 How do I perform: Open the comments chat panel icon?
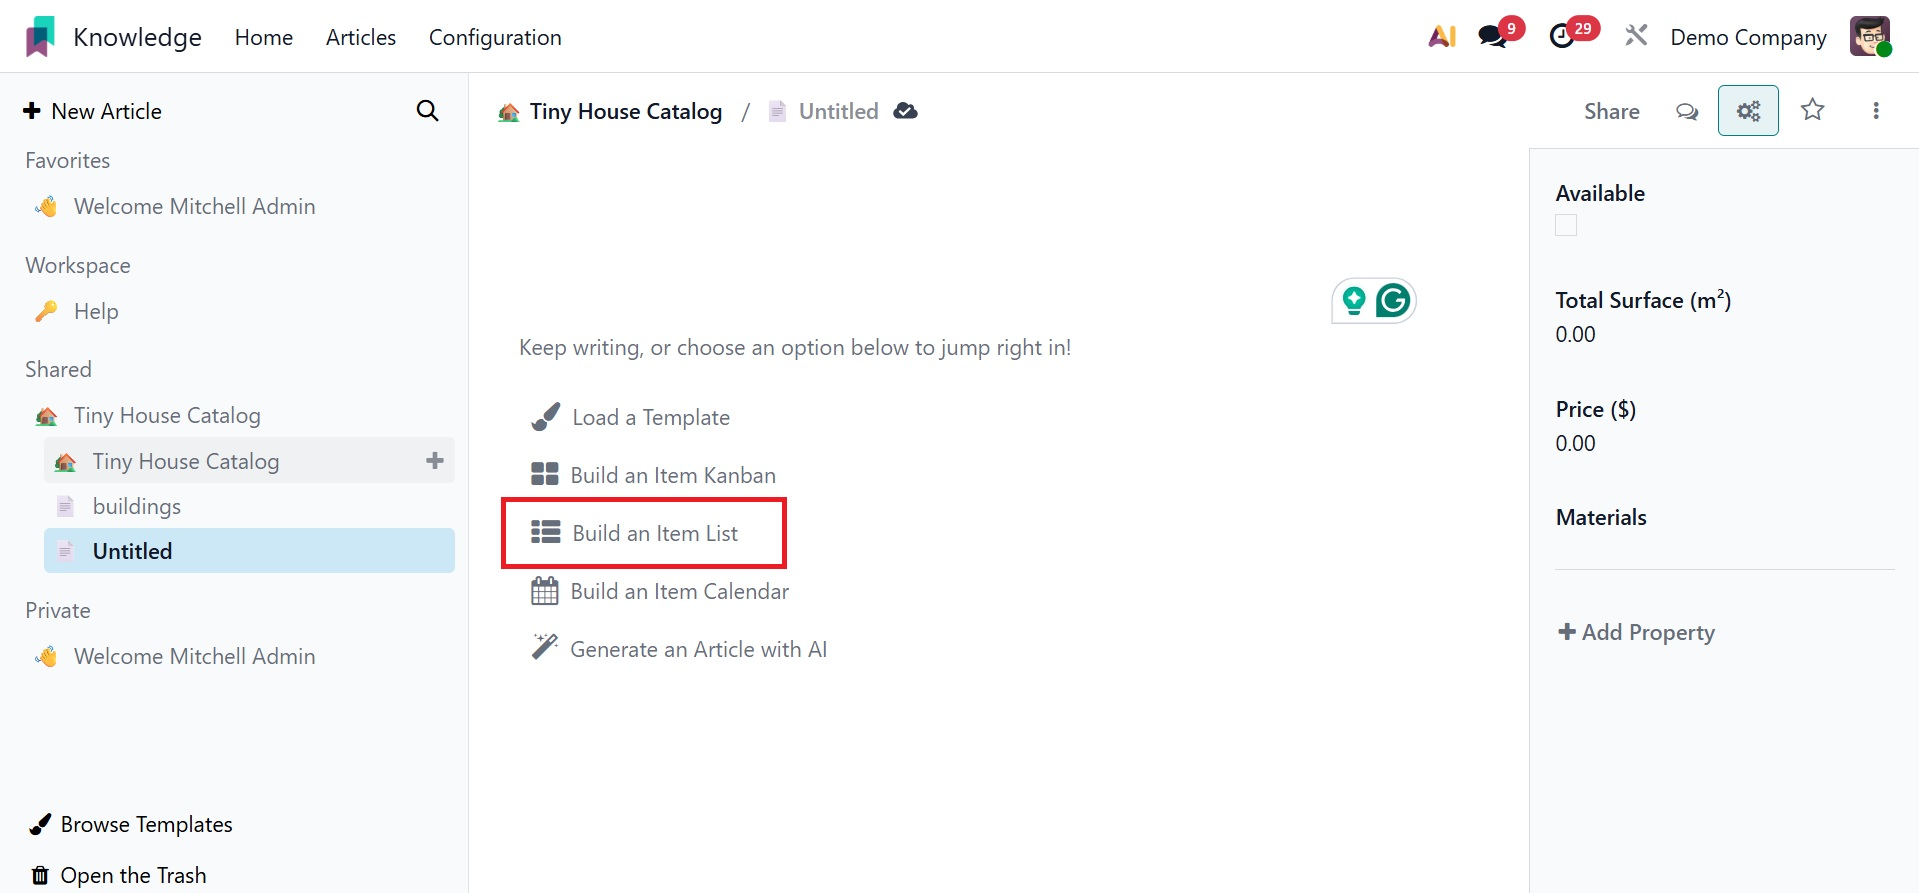pos(1687,111)
